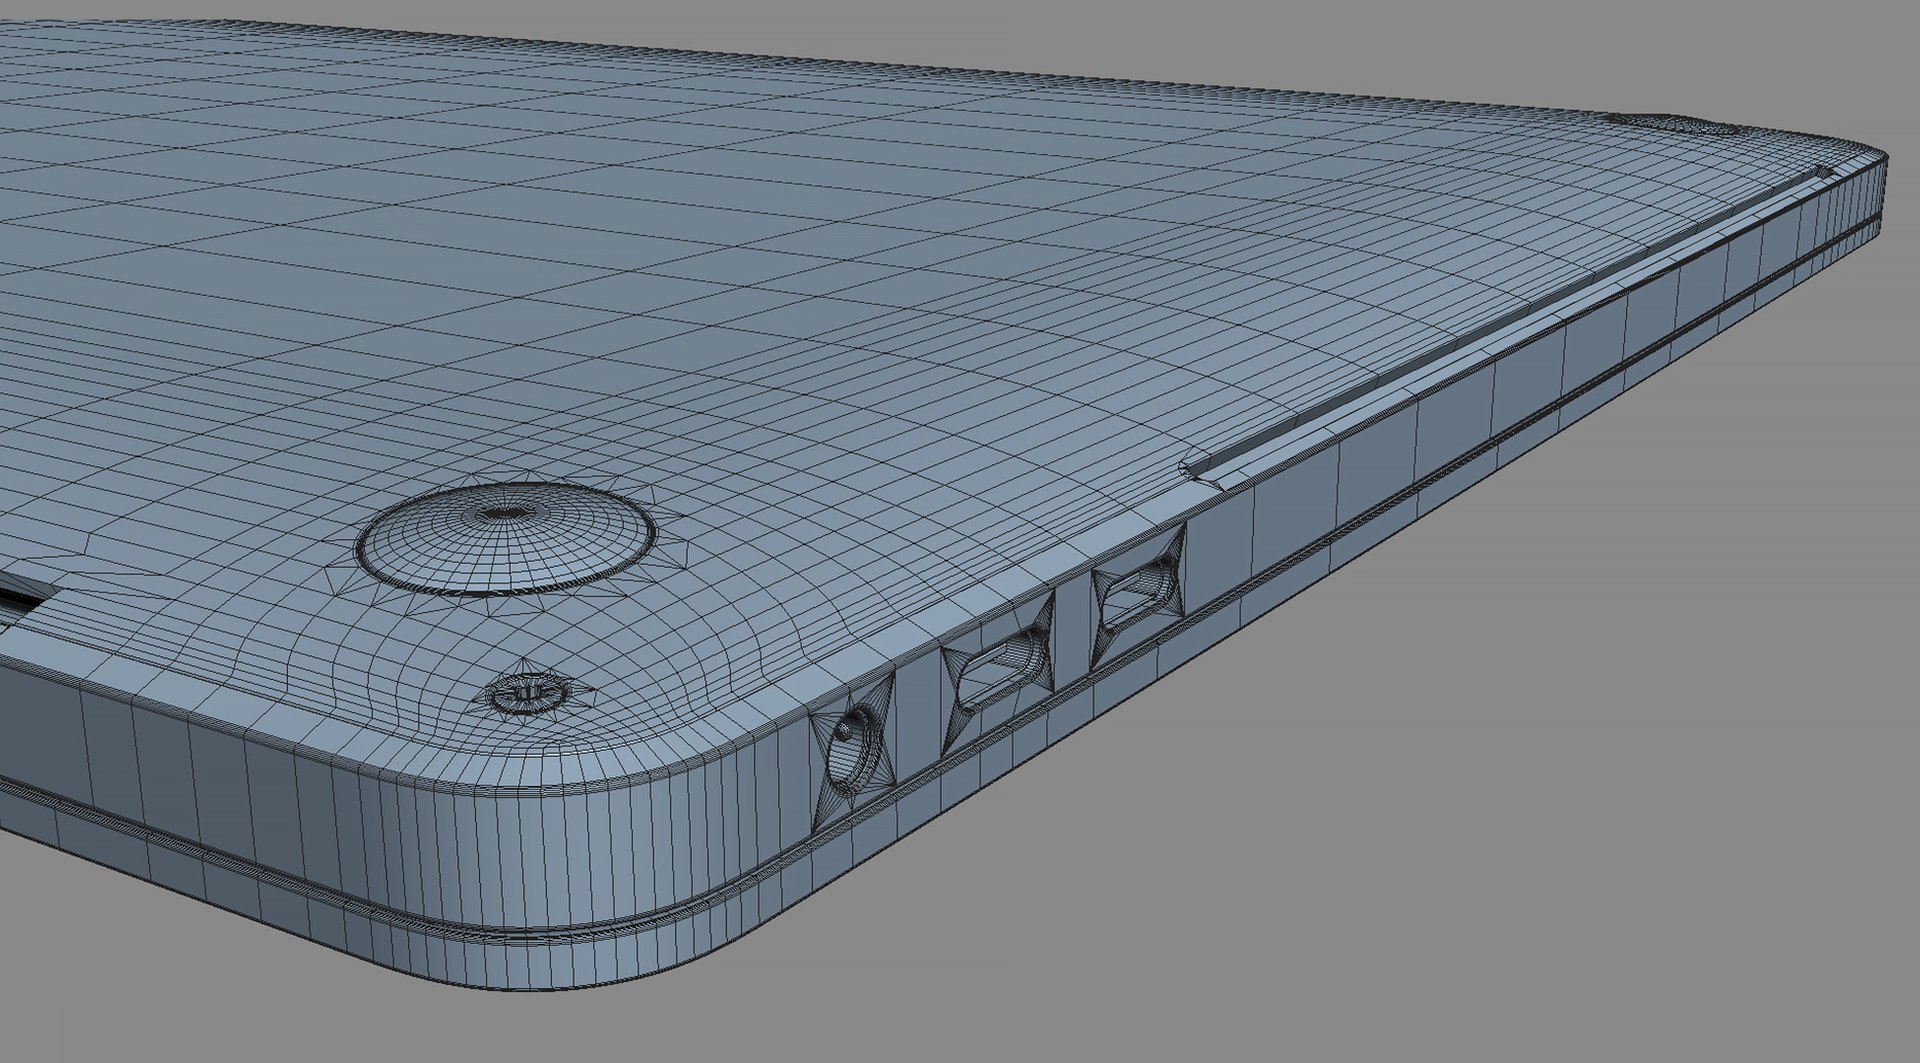
Task: Select the round headphone jack port
Action: click(x=853, y=752)
